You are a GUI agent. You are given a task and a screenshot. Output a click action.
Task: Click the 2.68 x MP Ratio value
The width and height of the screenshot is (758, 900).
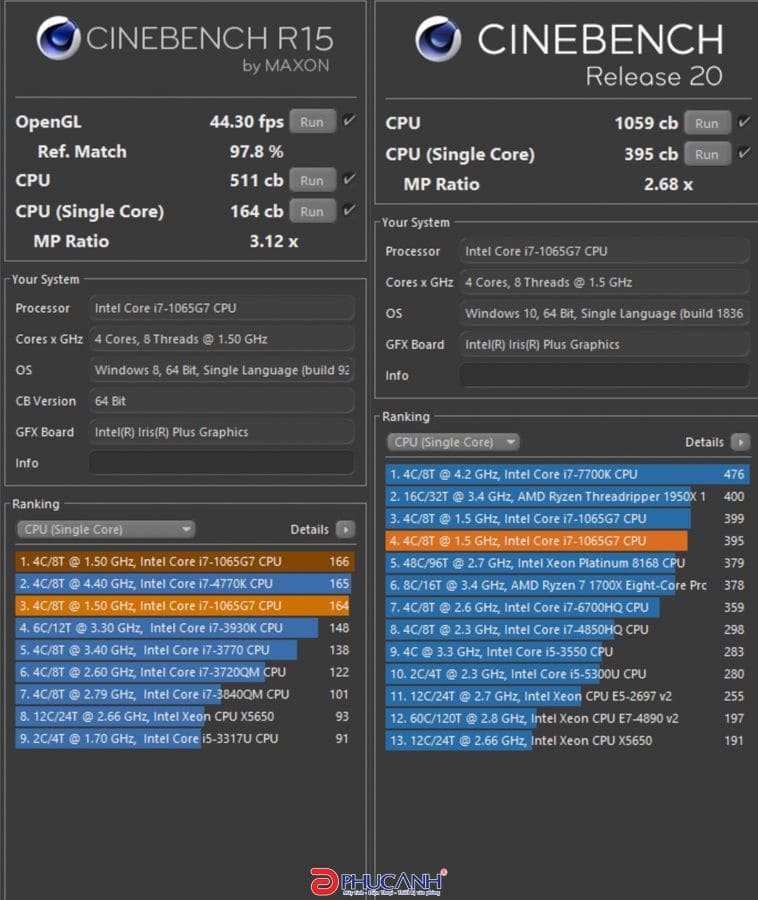[x=668, y=184]
